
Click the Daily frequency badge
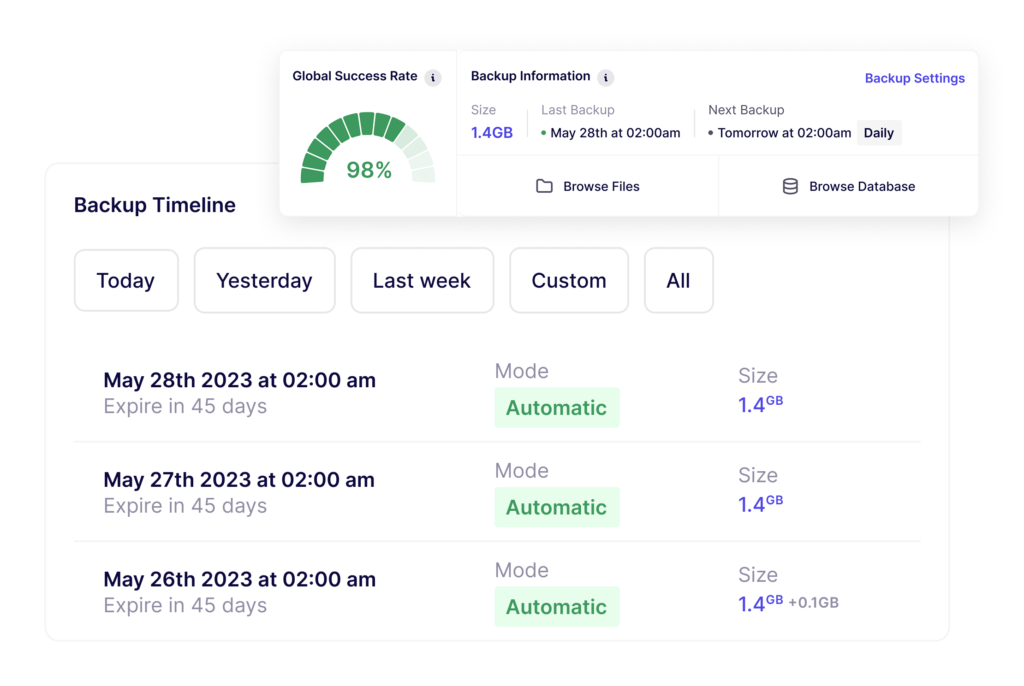click(x=878, y=132)
